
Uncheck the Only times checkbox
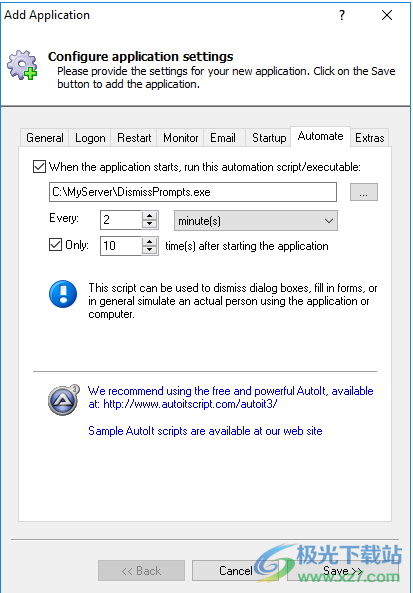click(55, 245)
